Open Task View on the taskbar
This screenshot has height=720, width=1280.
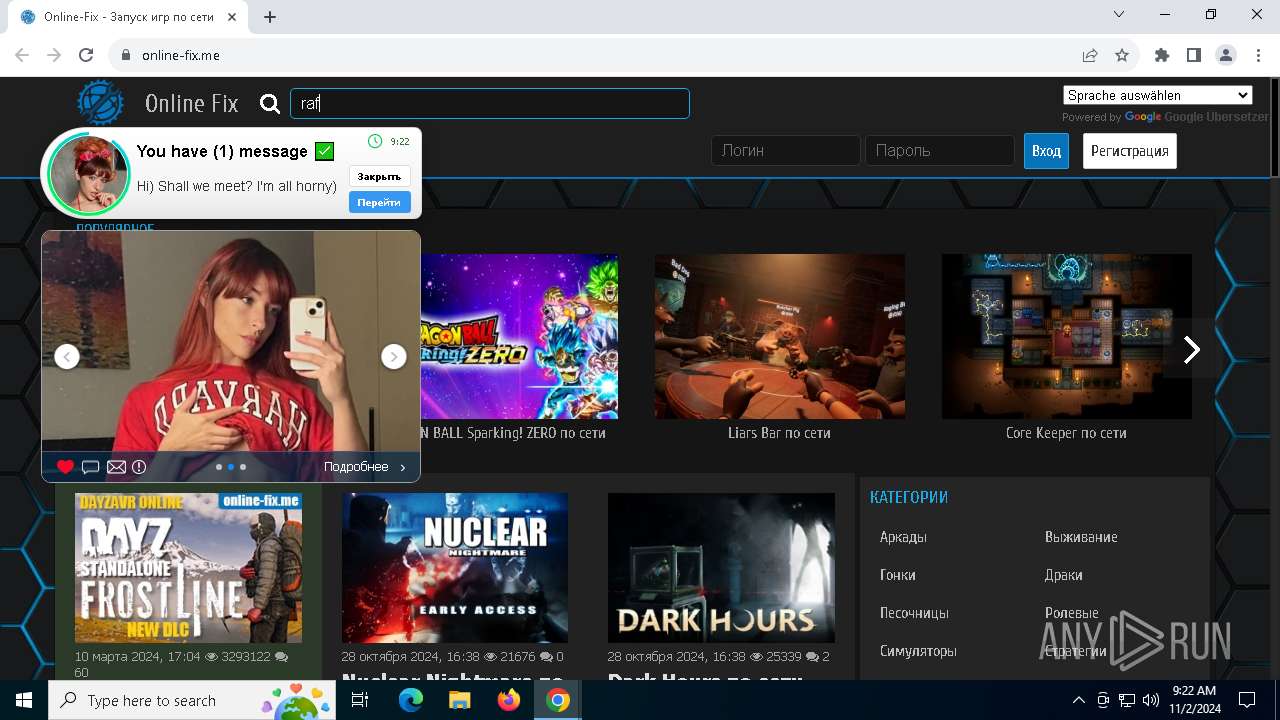pyautogui.click(x=360, y=700)
